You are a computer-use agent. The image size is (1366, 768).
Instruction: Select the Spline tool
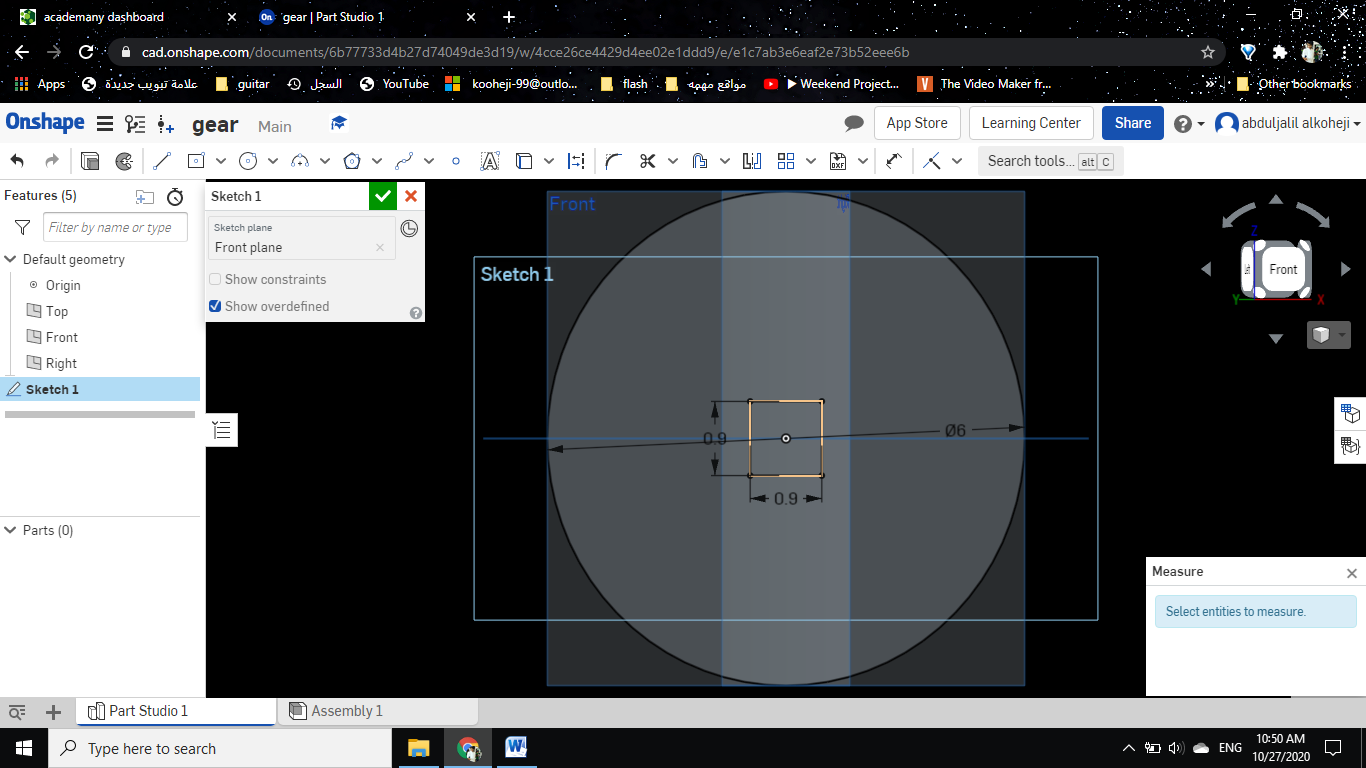click(x=404, y=161)
